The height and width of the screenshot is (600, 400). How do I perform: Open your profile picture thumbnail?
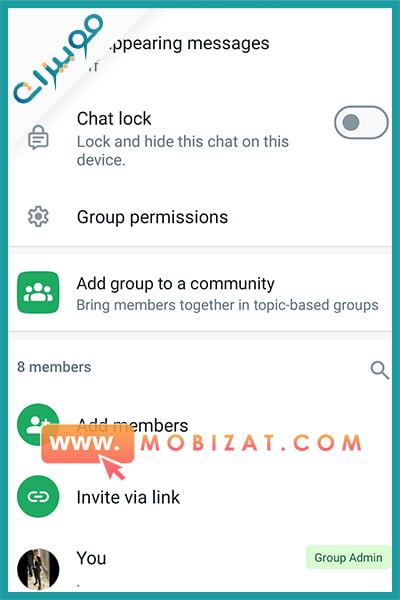point(38,569)
